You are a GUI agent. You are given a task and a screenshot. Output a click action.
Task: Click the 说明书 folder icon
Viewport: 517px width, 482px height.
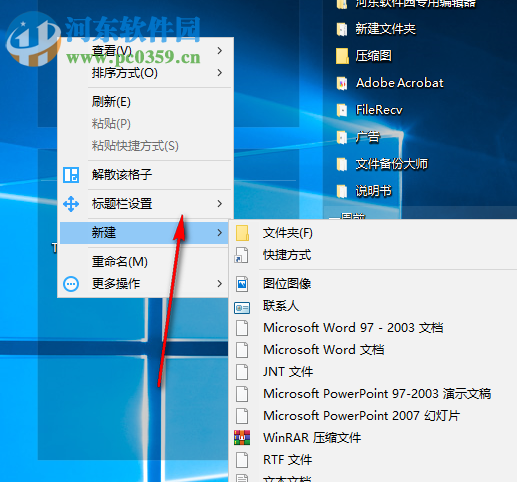click(342, 191)
